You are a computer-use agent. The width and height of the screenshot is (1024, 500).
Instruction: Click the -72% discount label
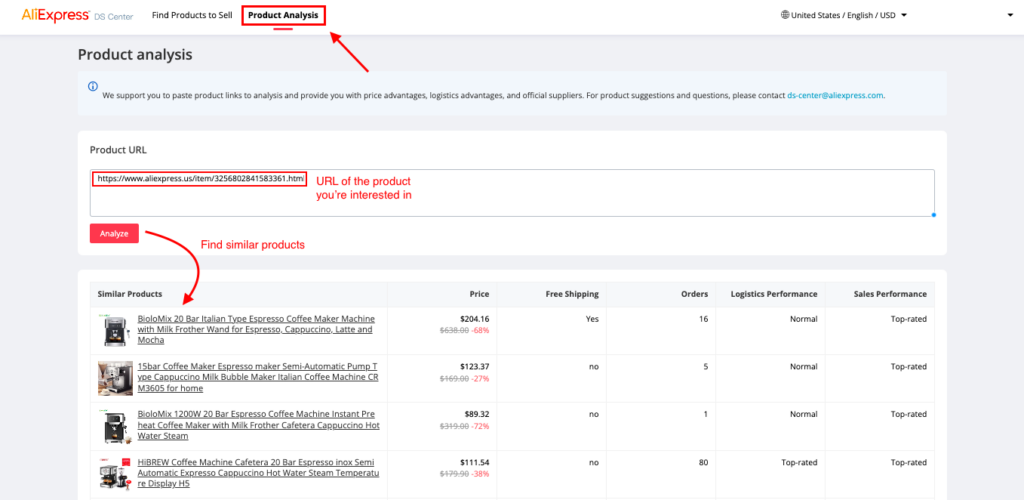point(481,426)
